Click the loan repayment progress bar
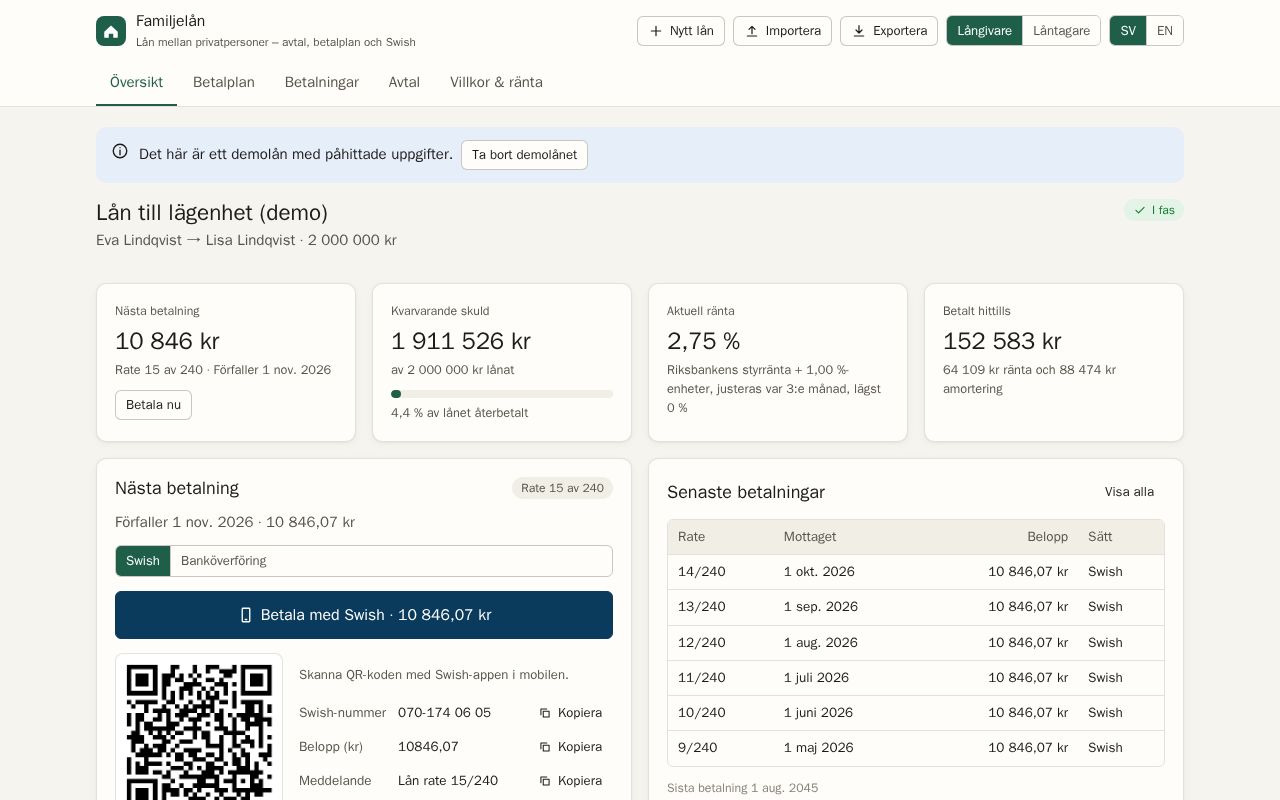This screenshot has width=1280, height=800. click(x=502, y=394)
